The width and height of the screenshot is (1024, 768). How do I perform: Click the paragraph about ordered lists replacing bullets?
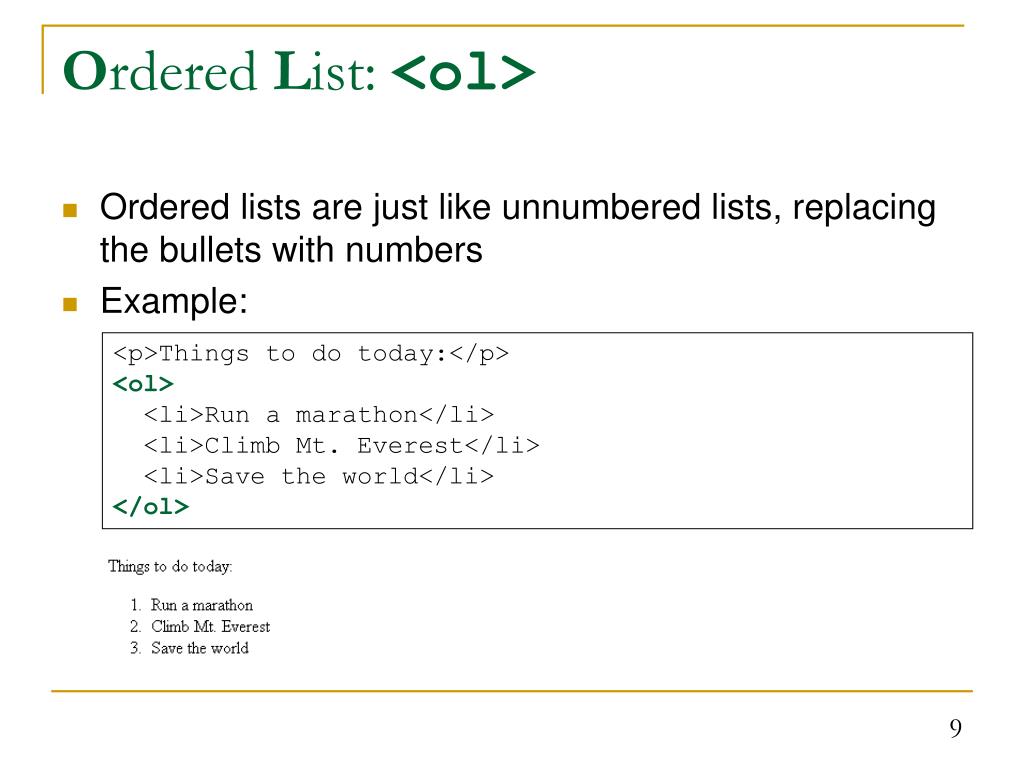518,229
